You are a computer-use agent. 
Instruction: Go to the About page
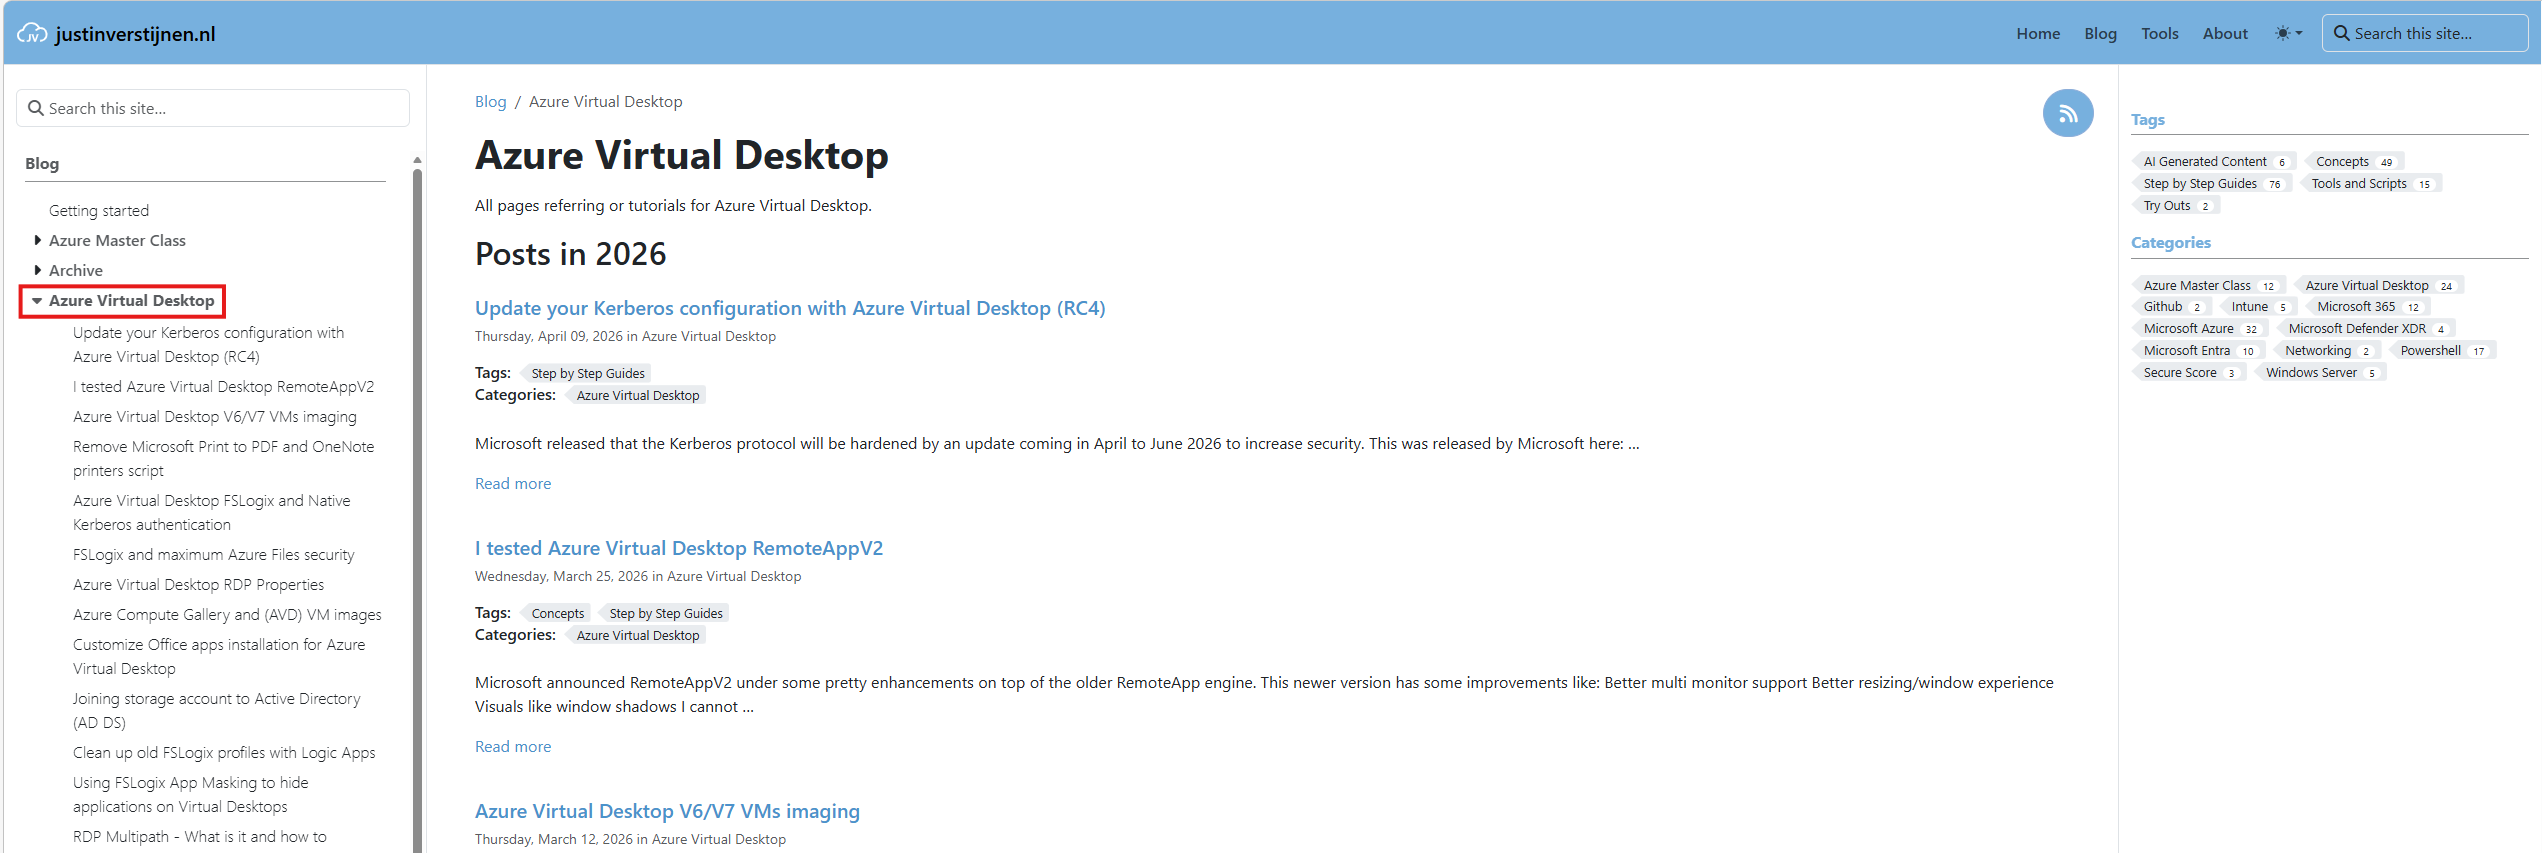2224,33
